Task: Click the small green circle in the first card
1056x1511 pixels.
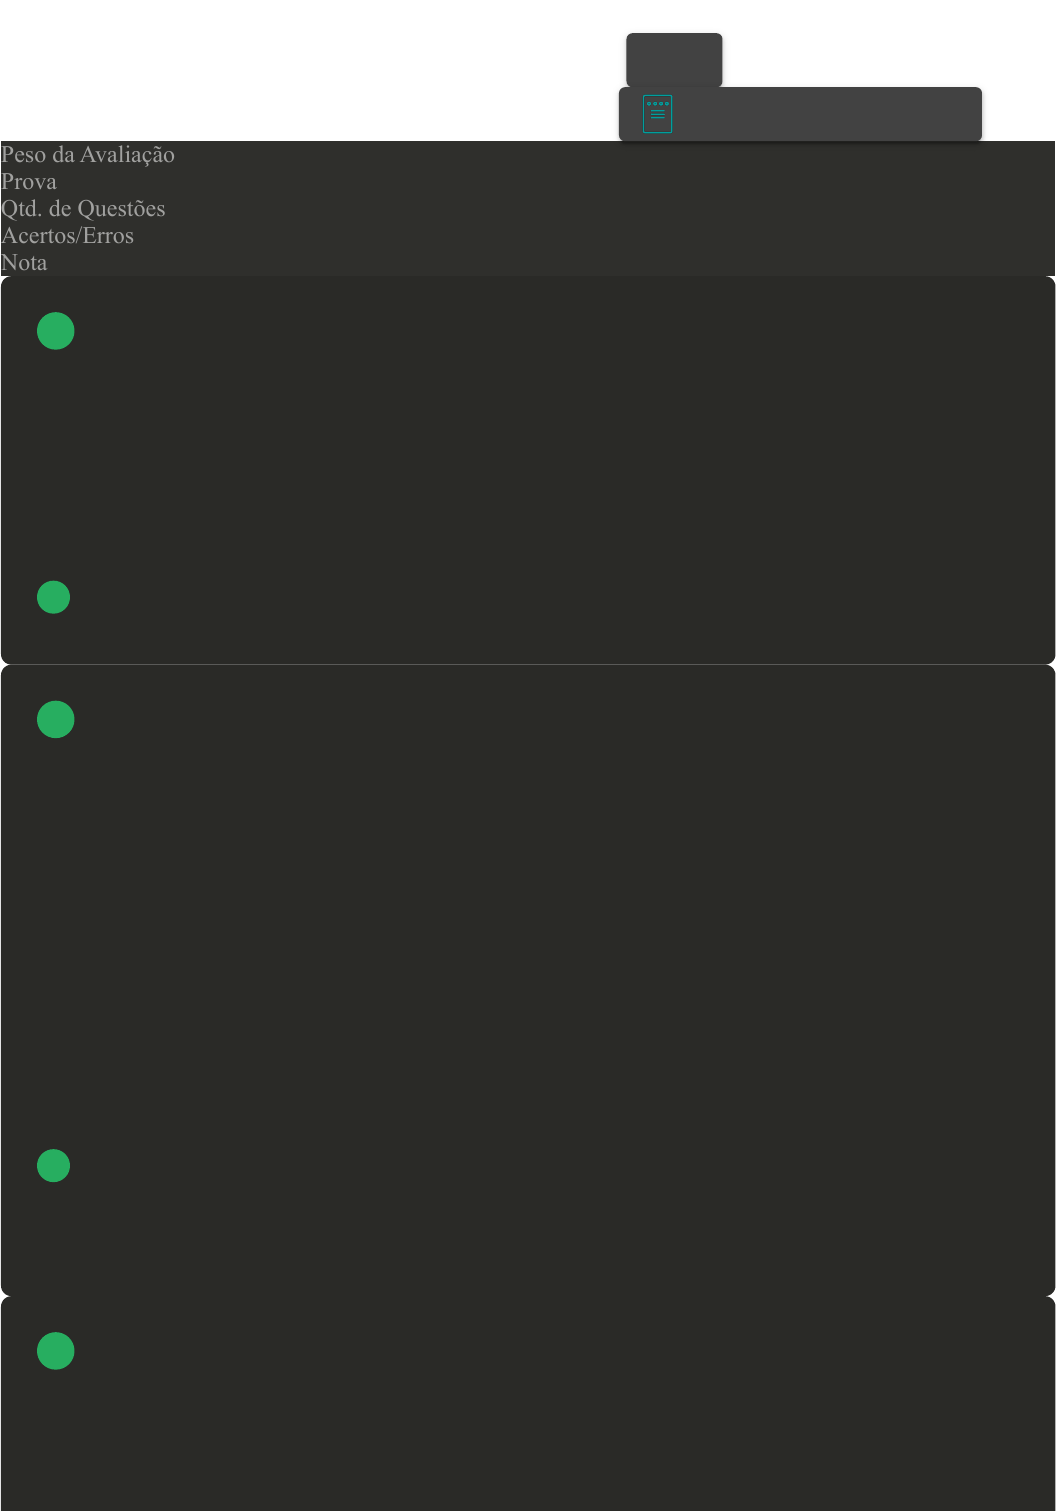Action: coord(54,597)
